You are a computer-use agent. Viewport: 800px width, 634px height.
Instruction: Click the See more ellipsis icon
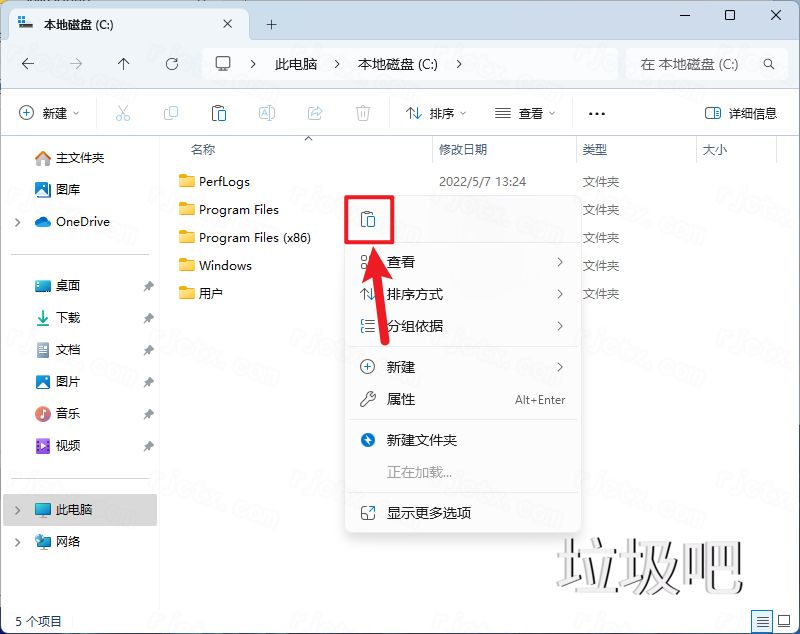pos(597,112)
